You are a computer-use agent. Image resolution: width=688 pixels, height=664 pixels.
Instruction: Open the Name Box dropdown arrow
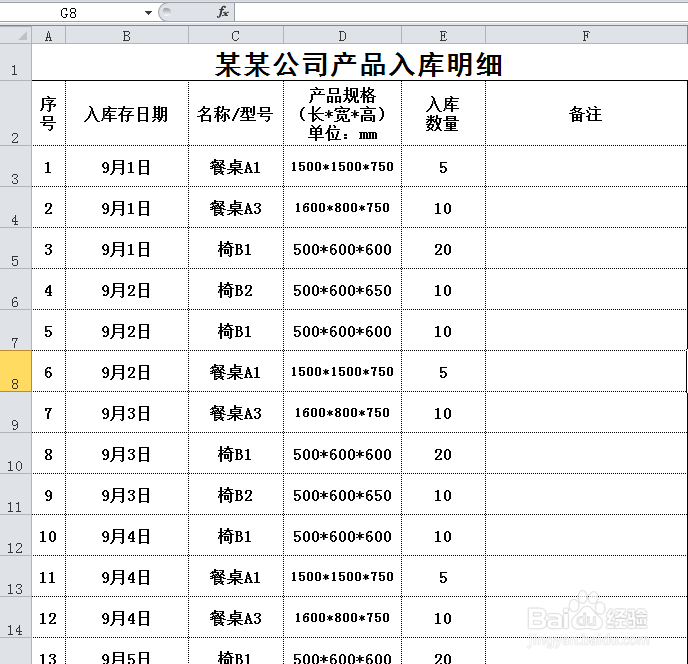click(x=148, y=13)
